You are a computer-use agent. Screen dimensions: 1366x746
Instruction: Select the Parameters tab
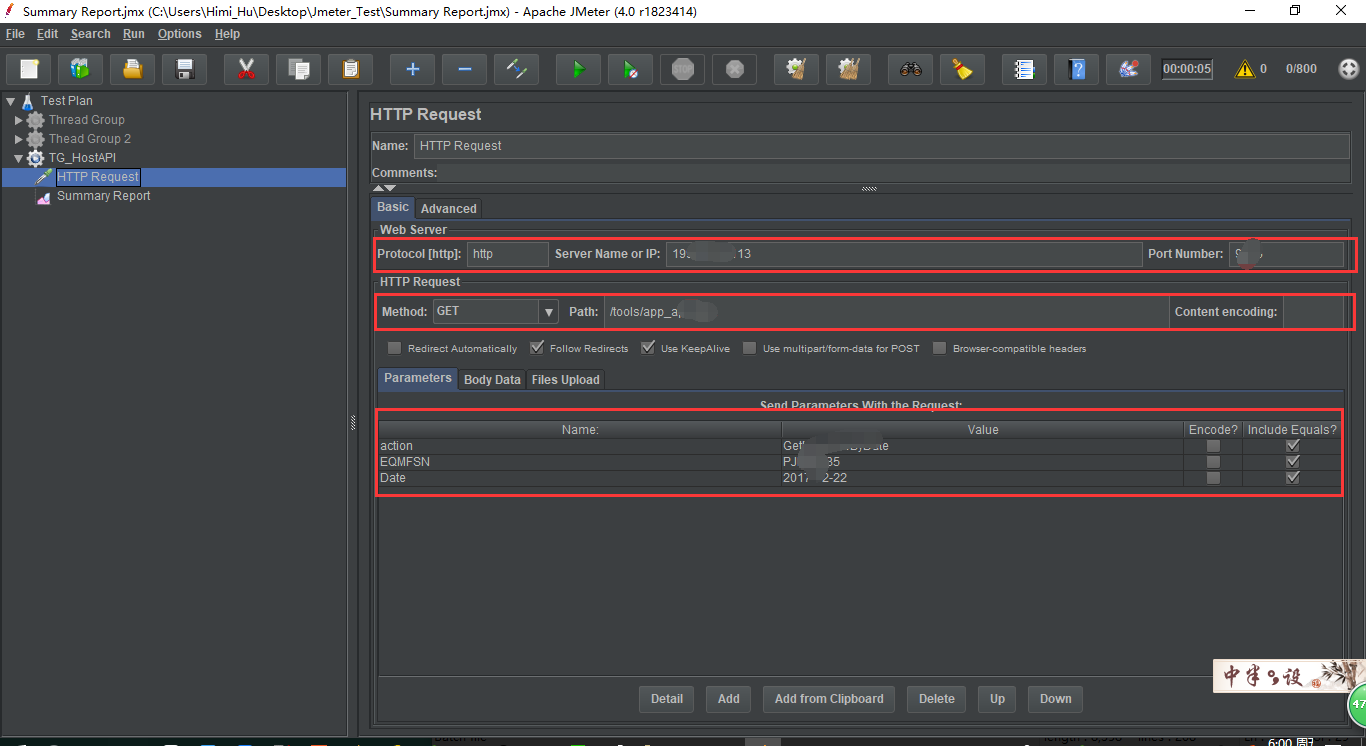pos(418,378)
